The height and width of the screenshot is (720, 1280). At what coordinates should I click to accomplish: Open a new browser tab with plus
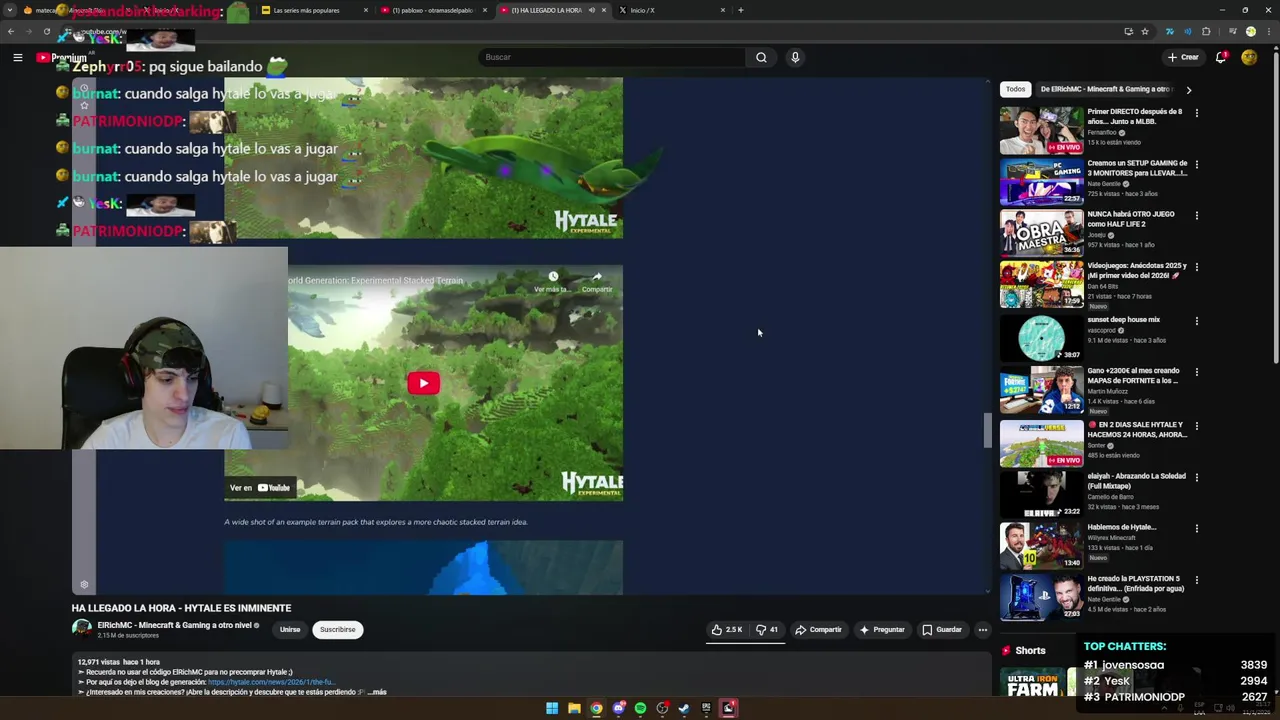tap(740, 10)
